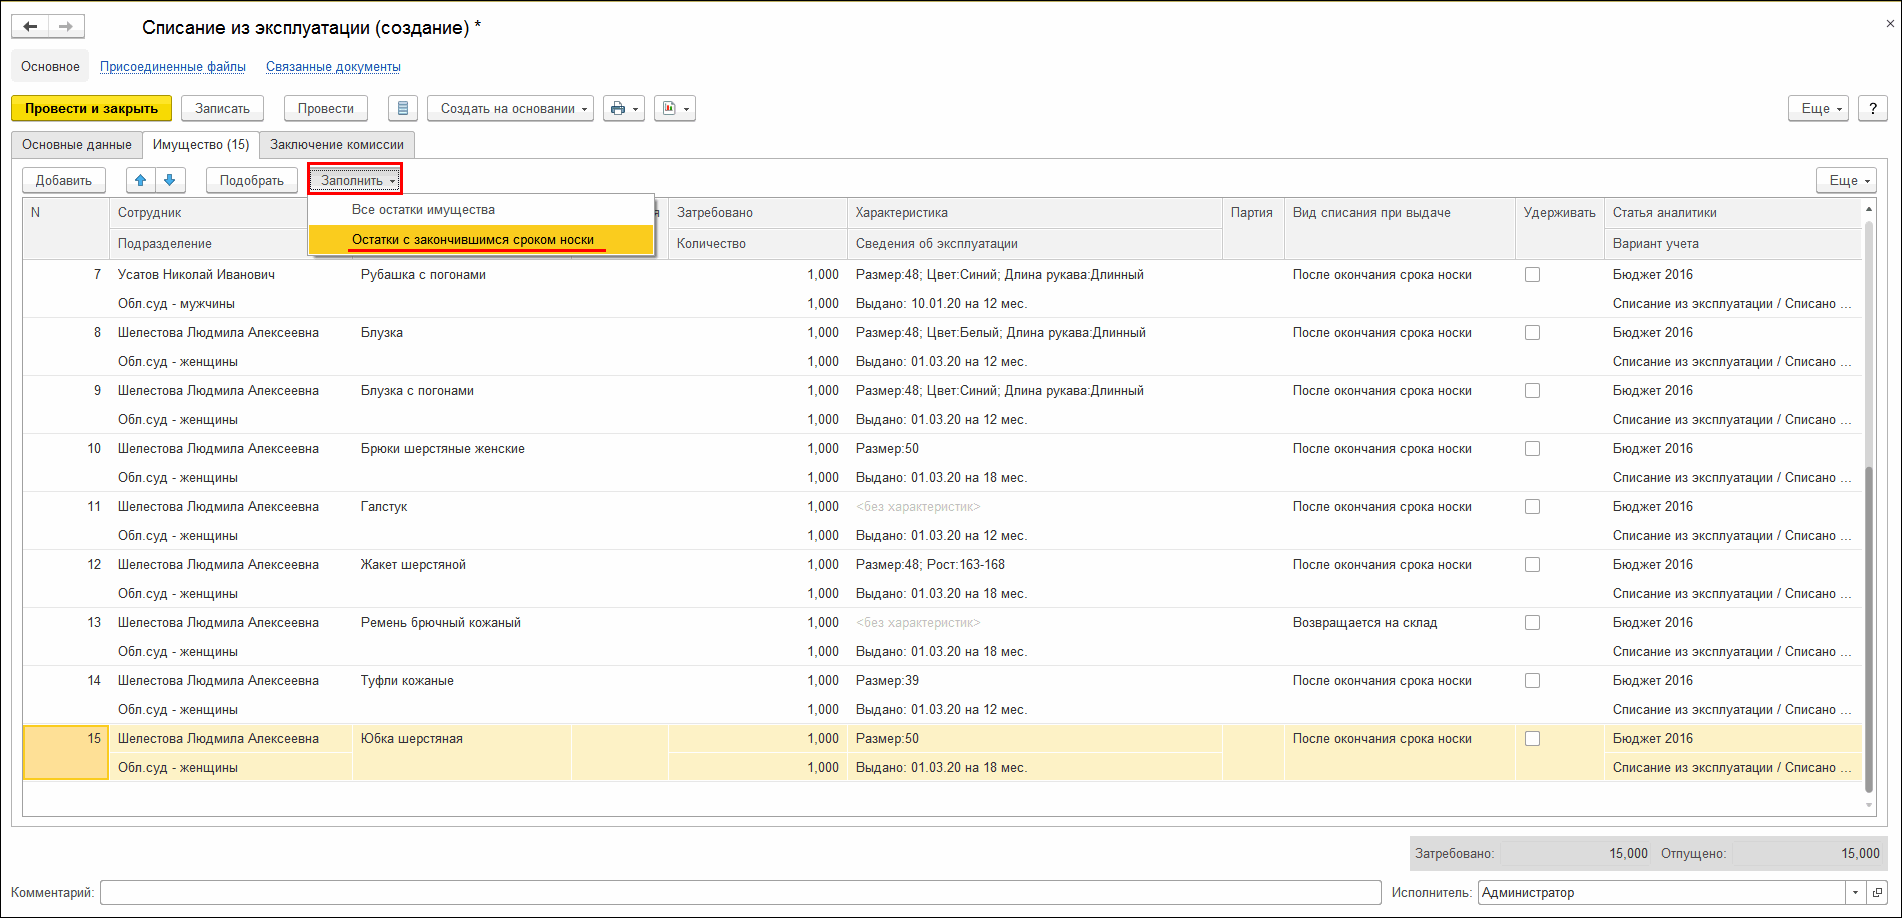Select the Галстук cell

[461, 506]
